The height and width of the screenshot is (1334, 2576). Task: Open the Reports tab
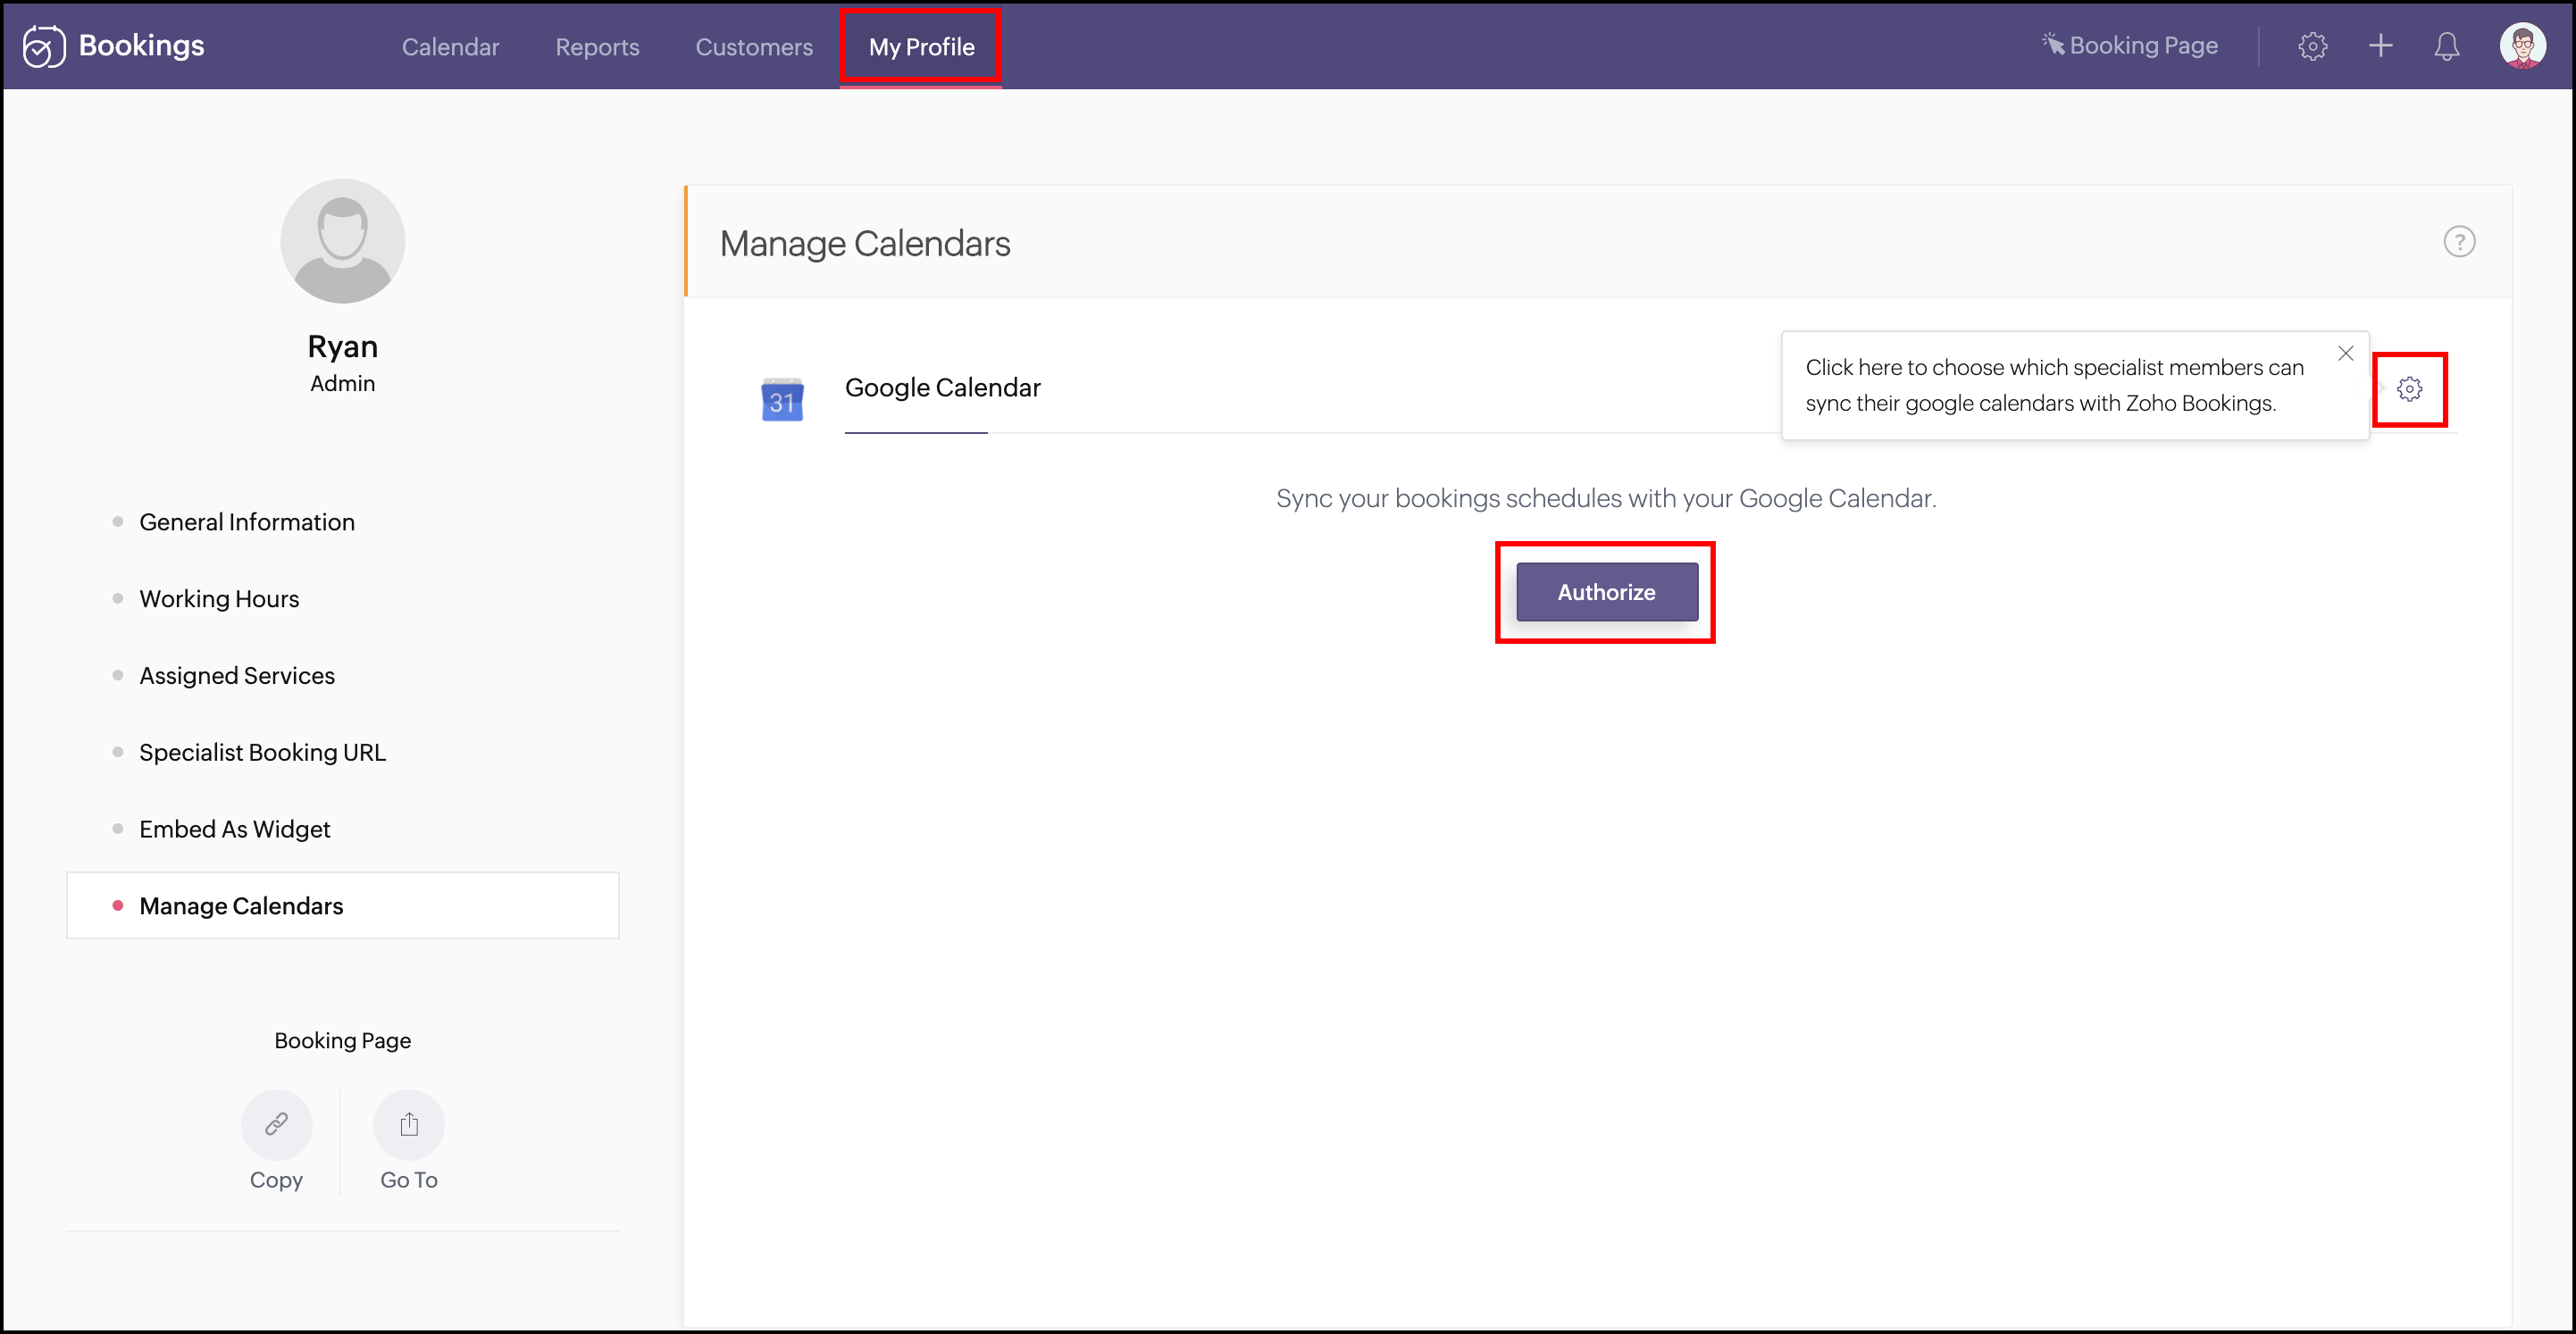pyautogui.click(x=597, y=47)
